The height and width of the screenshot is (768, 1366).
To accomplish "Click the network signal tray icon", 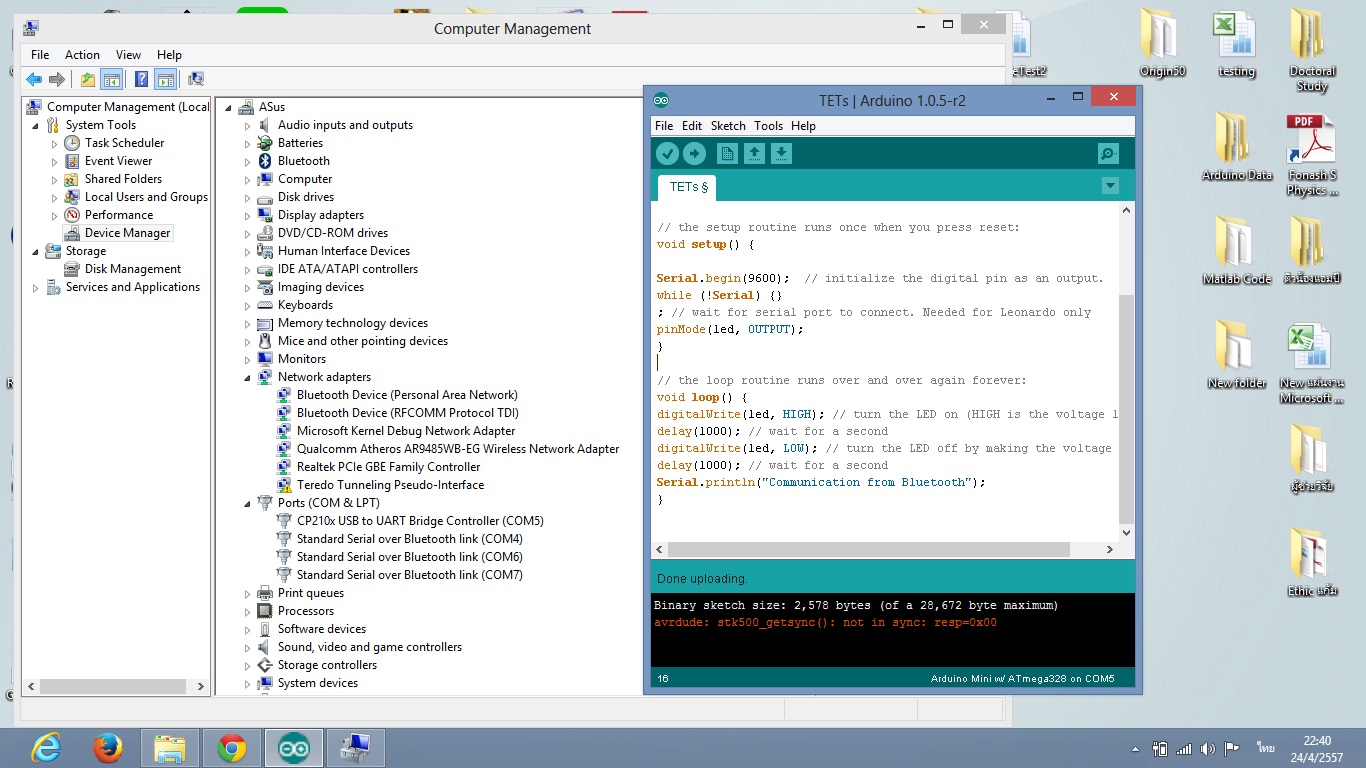I will [x=1184, y=748].
